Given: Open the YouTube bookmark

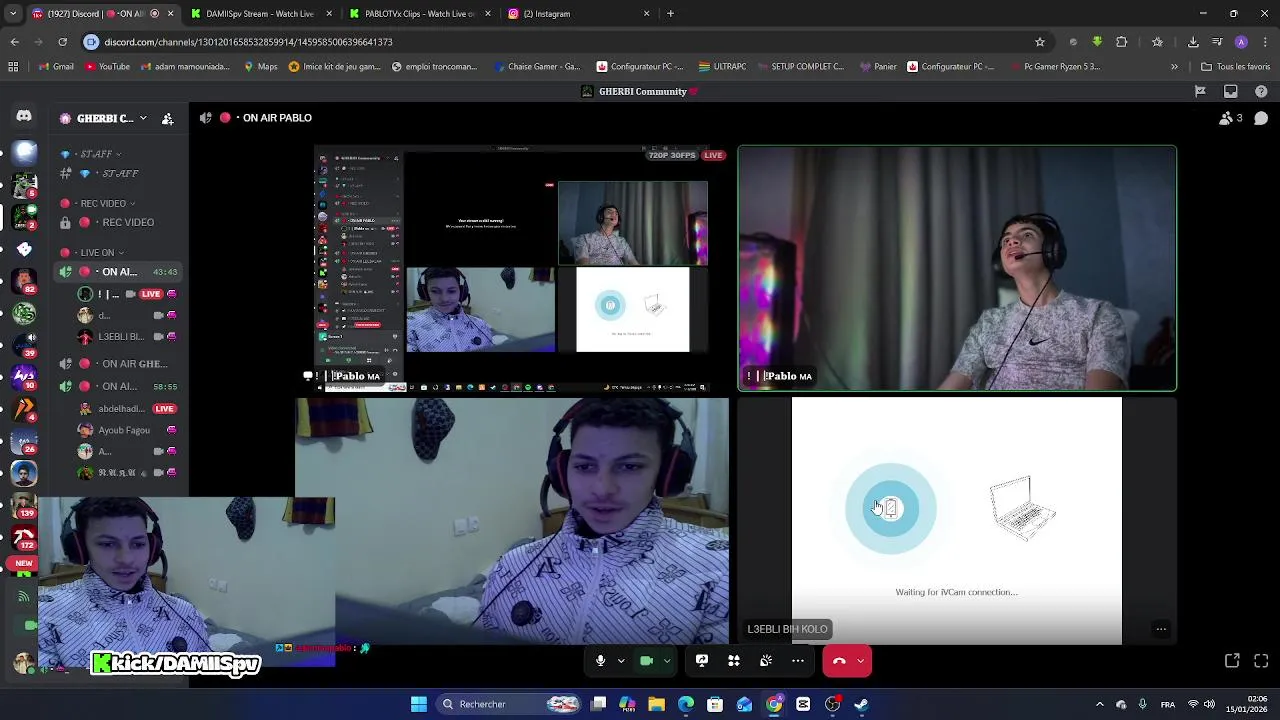Looking at the screenshot, I should pos(108,67).
